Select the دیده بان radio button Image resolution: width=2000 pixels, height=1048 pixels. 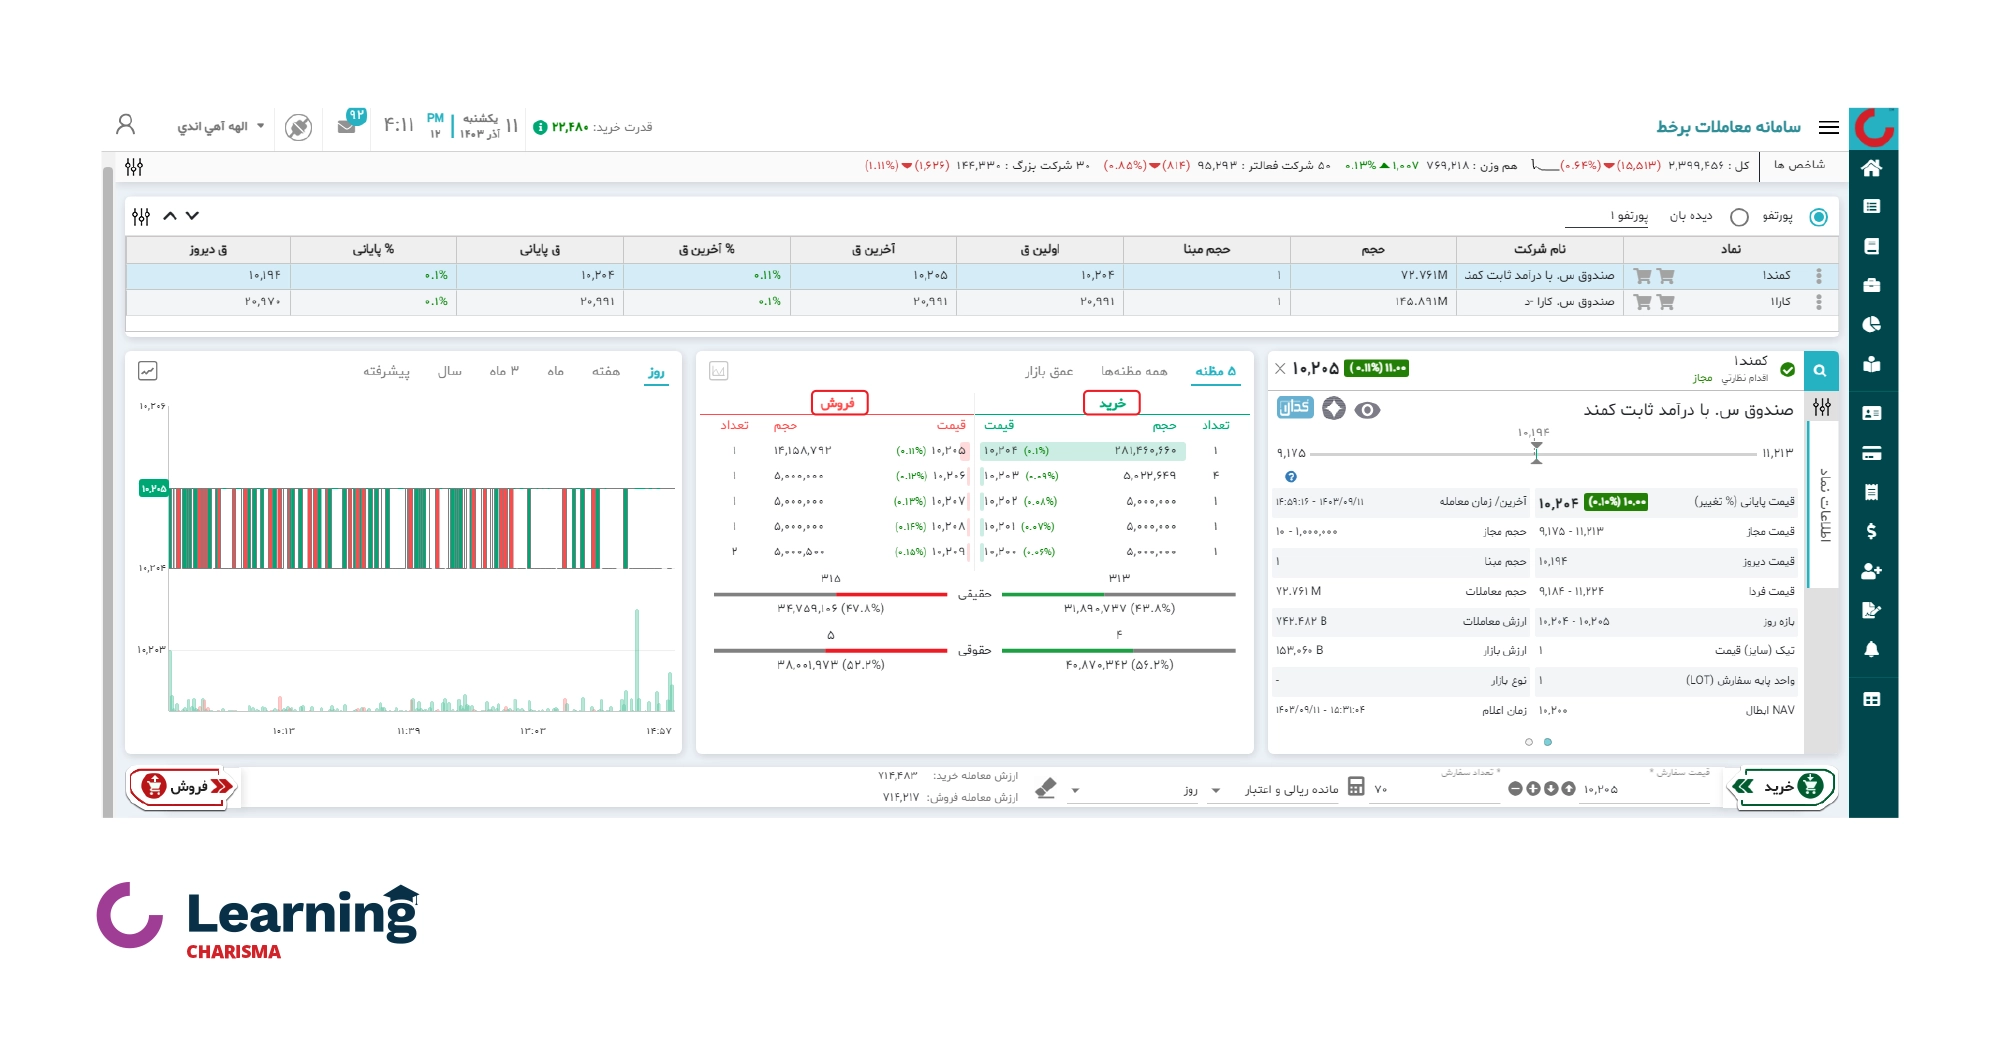pyautogui.click(x=1740, y=217)
